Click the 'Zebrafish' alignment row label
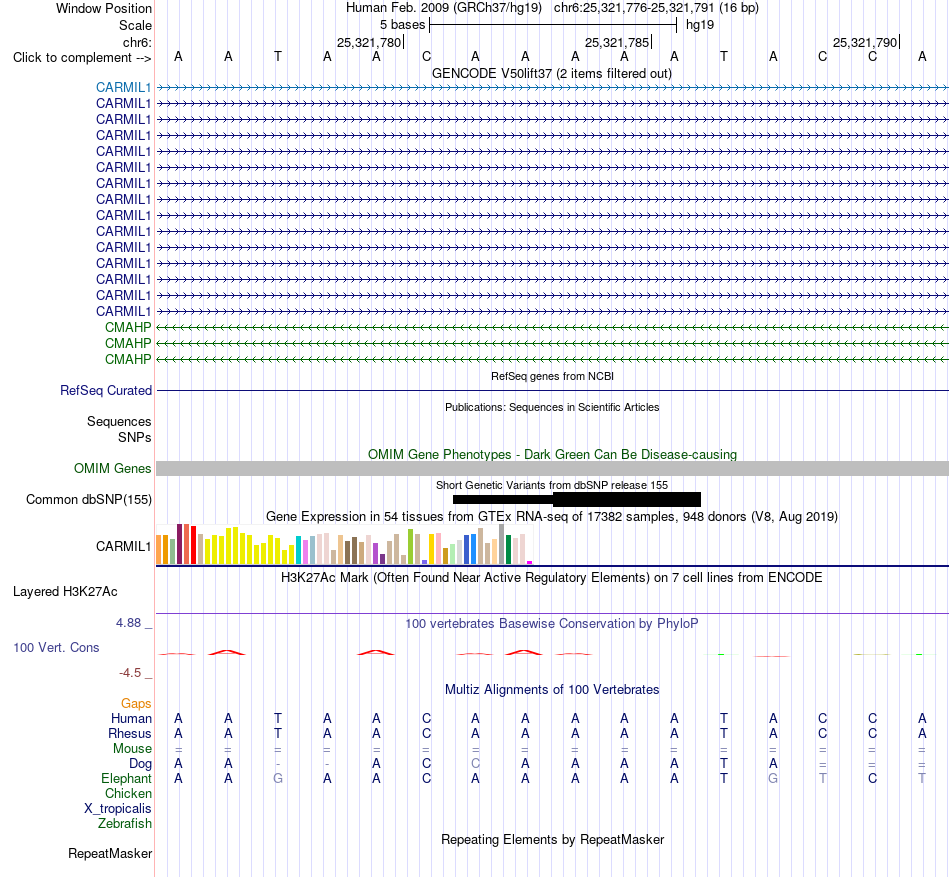The width and height of the screenshot is (950, 877). [x=125, y=824]
